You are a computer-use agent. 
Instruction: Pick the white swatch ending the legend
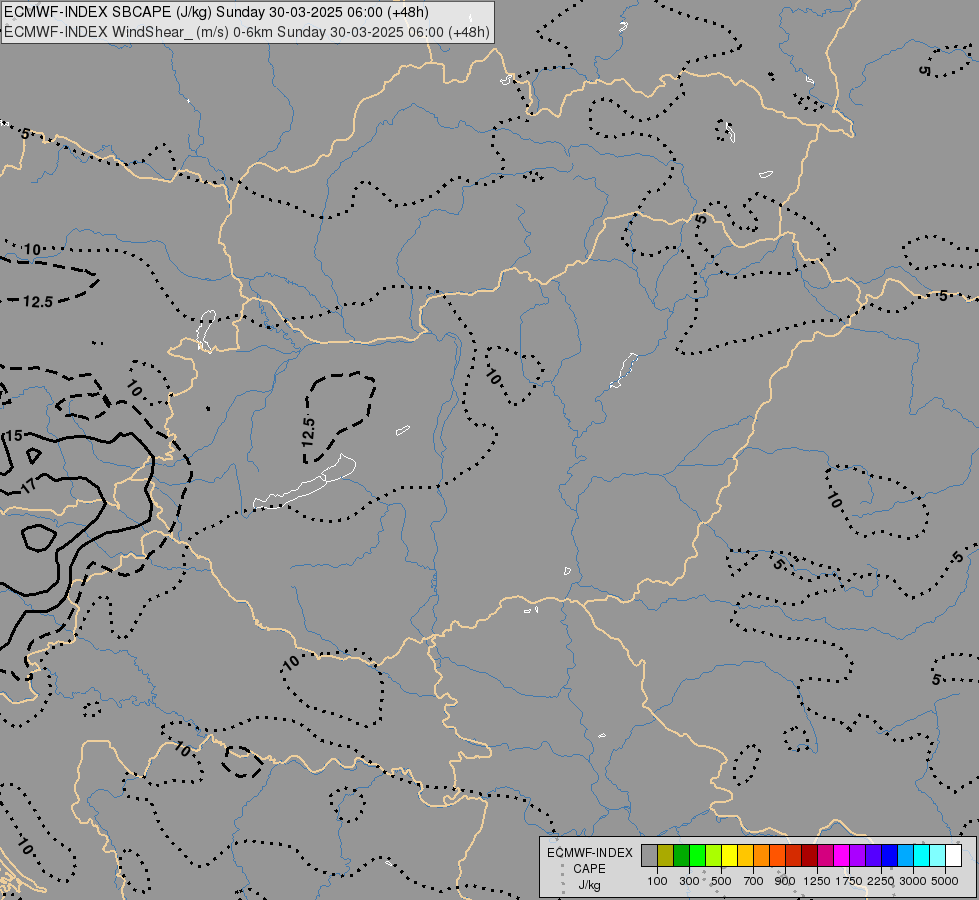pos(953,856)
